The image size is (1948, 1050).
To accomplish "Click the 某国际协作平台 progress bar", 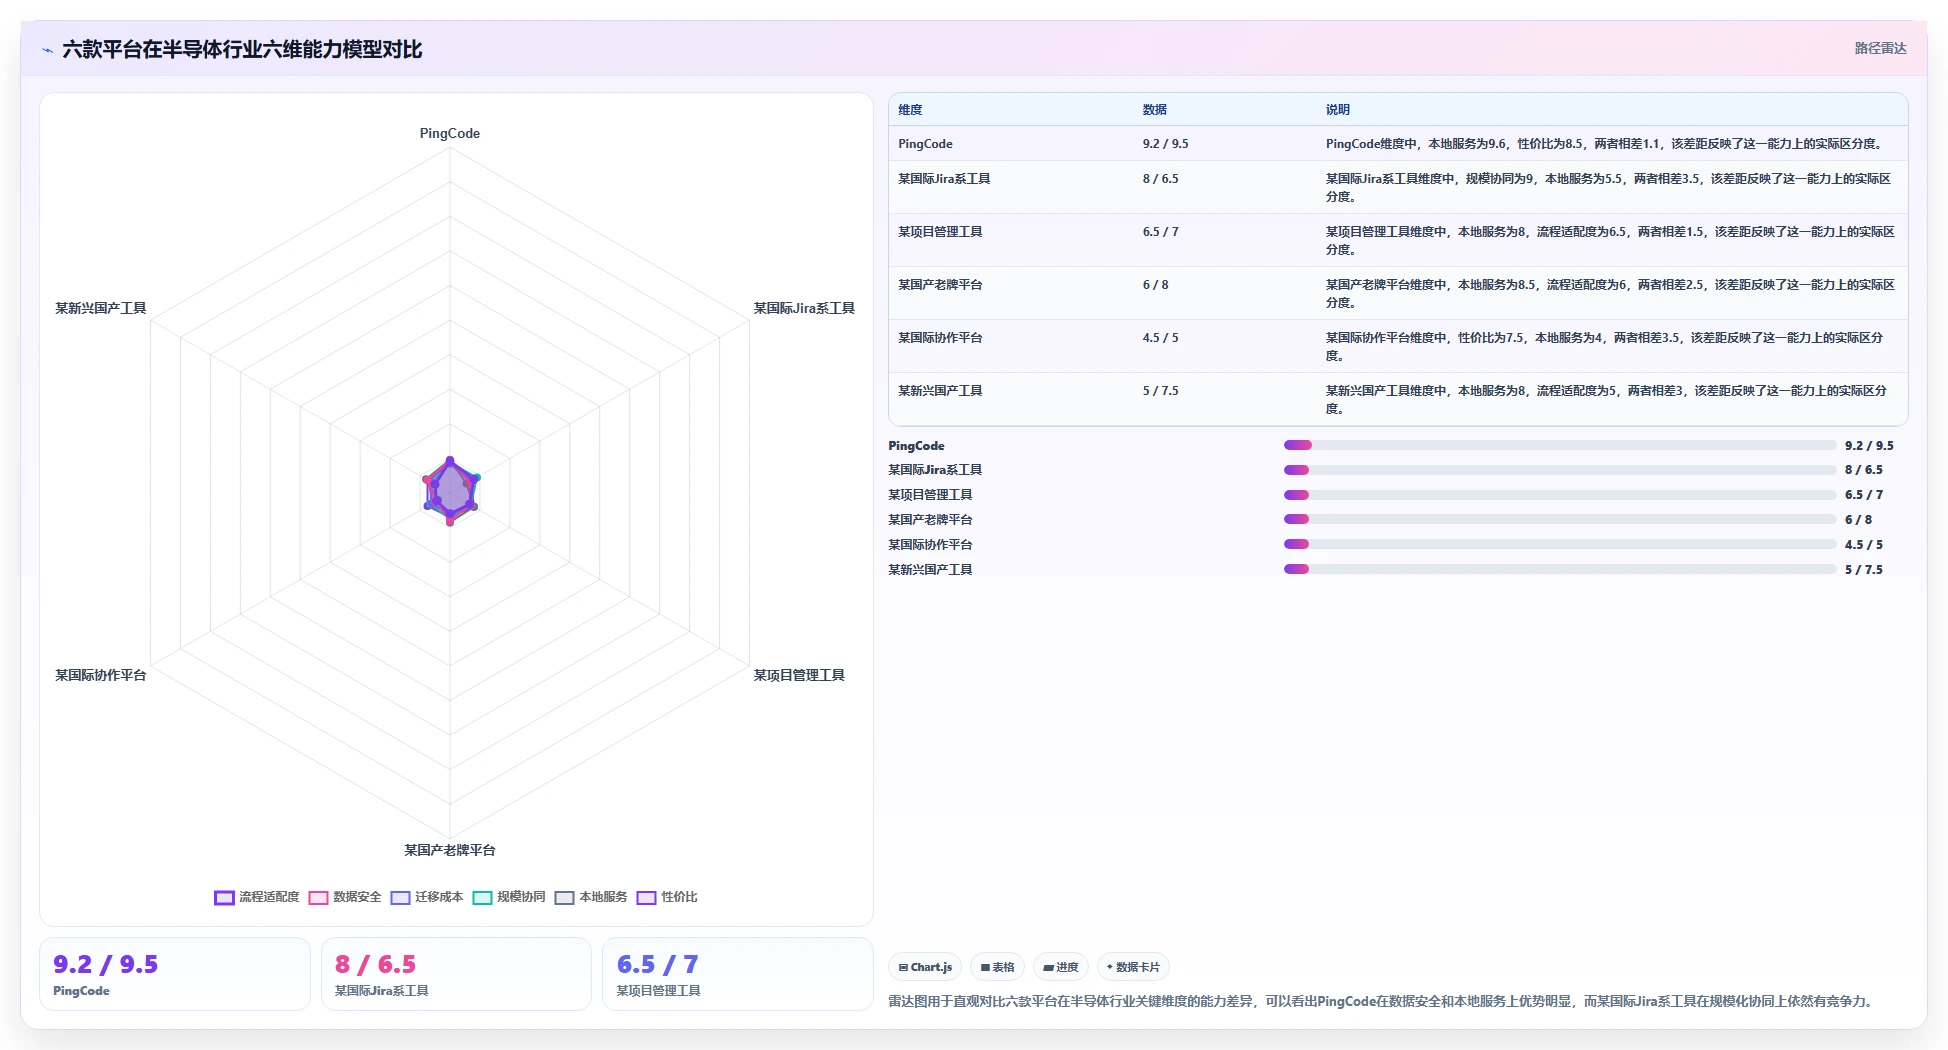I will (x=1560, y=545).
